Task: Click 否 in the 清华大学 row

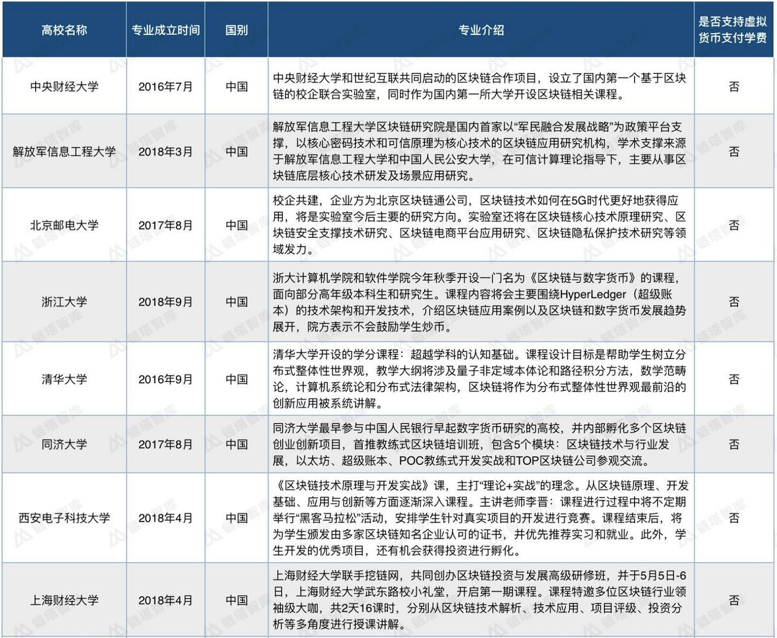Action: 734,379
